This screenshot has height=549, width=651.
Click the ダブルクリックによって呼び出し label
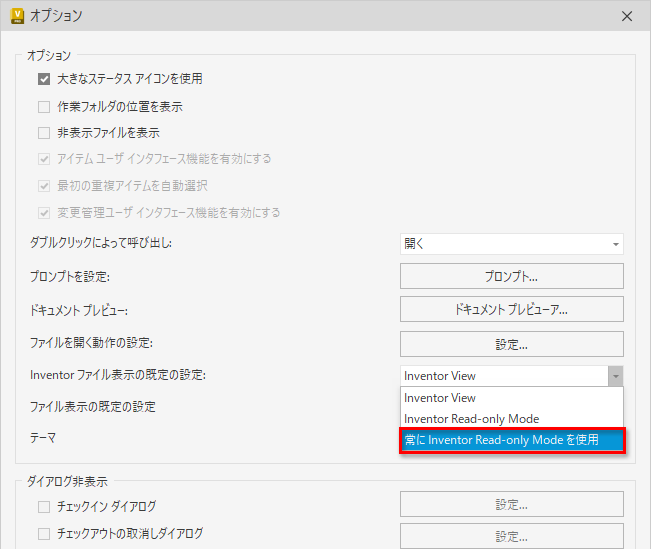(x=101, y=243)
